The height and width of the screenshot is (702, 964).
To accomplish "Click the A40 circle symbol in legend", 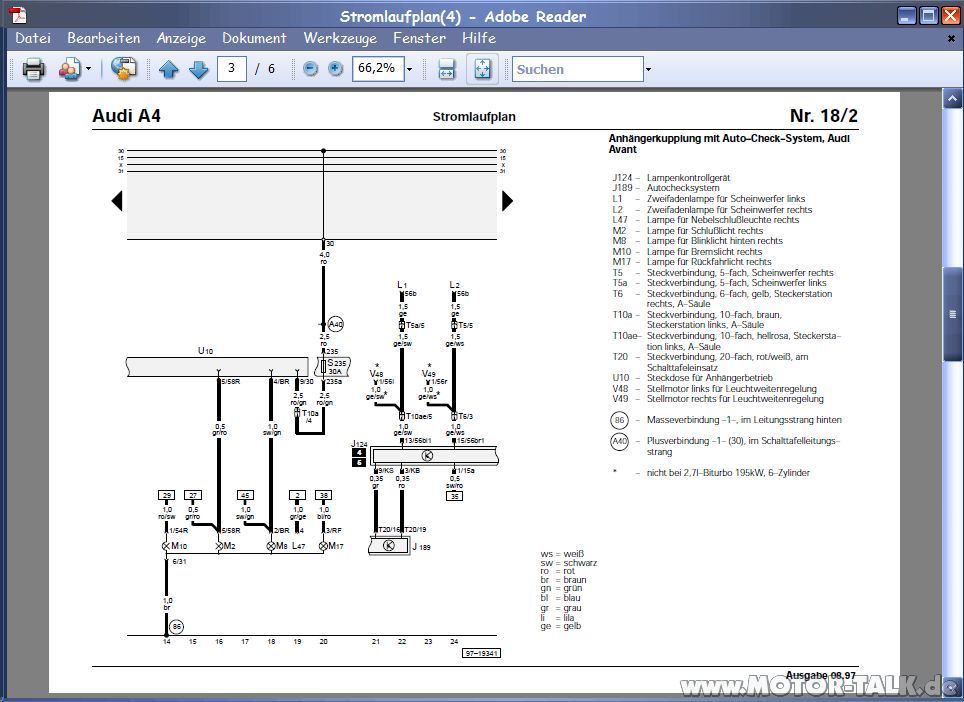I will pyautogui.click(x=620, y=441).
